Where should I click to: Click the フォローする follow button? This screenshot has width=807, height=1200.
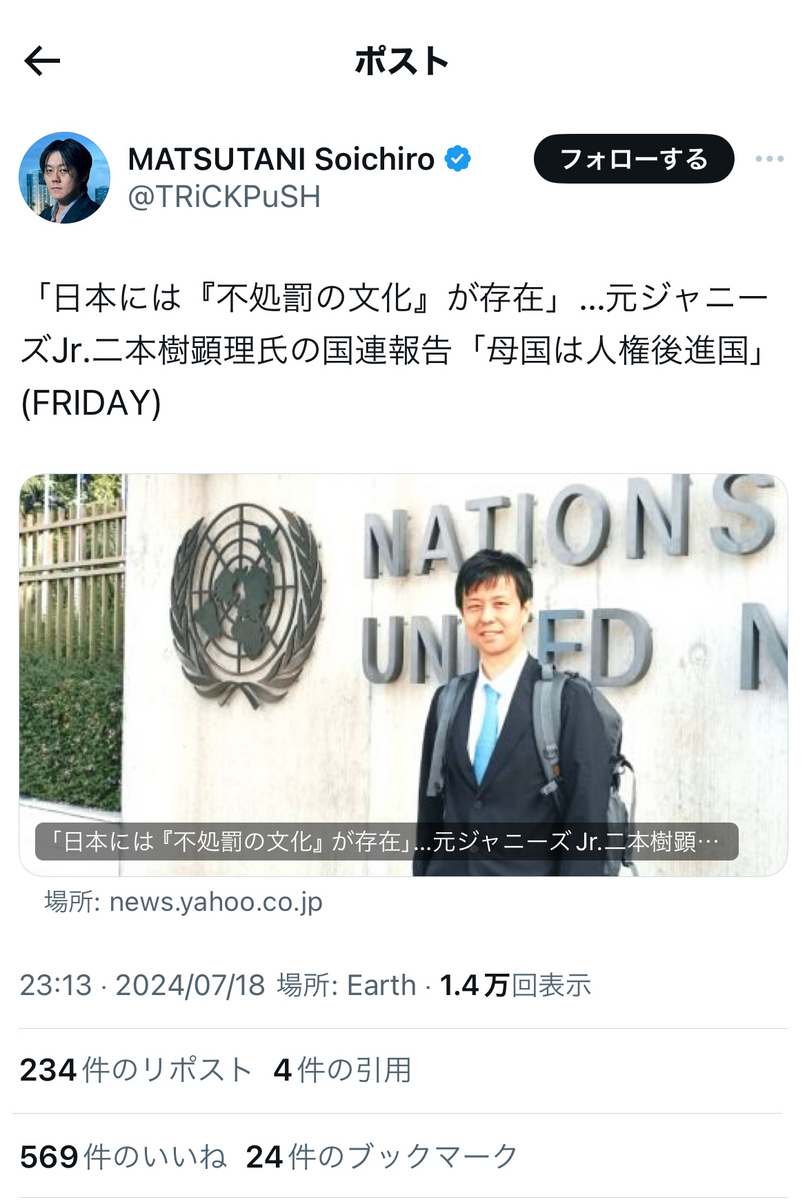pos(633,159)
